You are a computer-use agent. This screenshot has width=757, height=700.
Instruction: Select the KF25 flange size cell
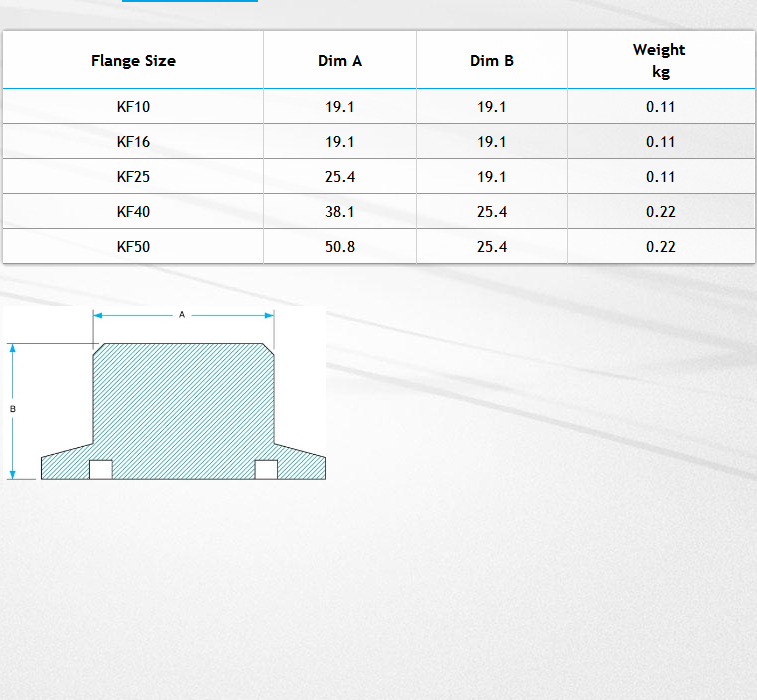[x=133, y=176]
